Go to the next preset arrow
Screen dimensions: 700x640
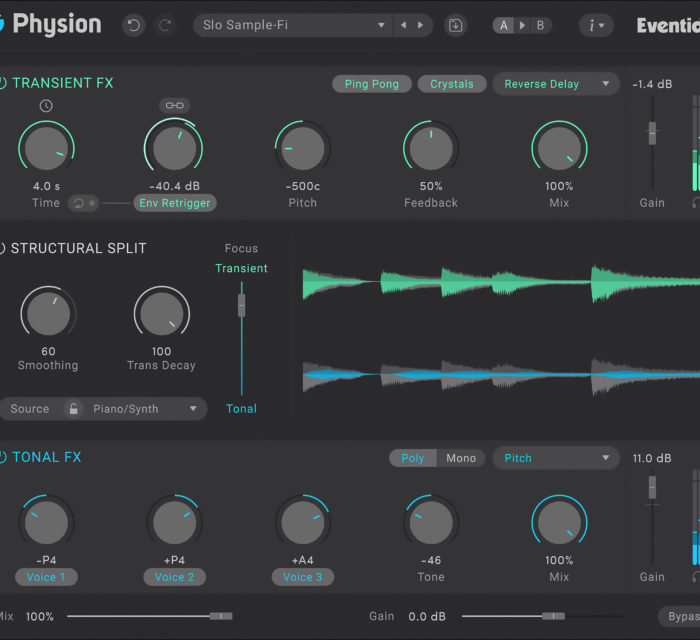[x=421, y=25]
